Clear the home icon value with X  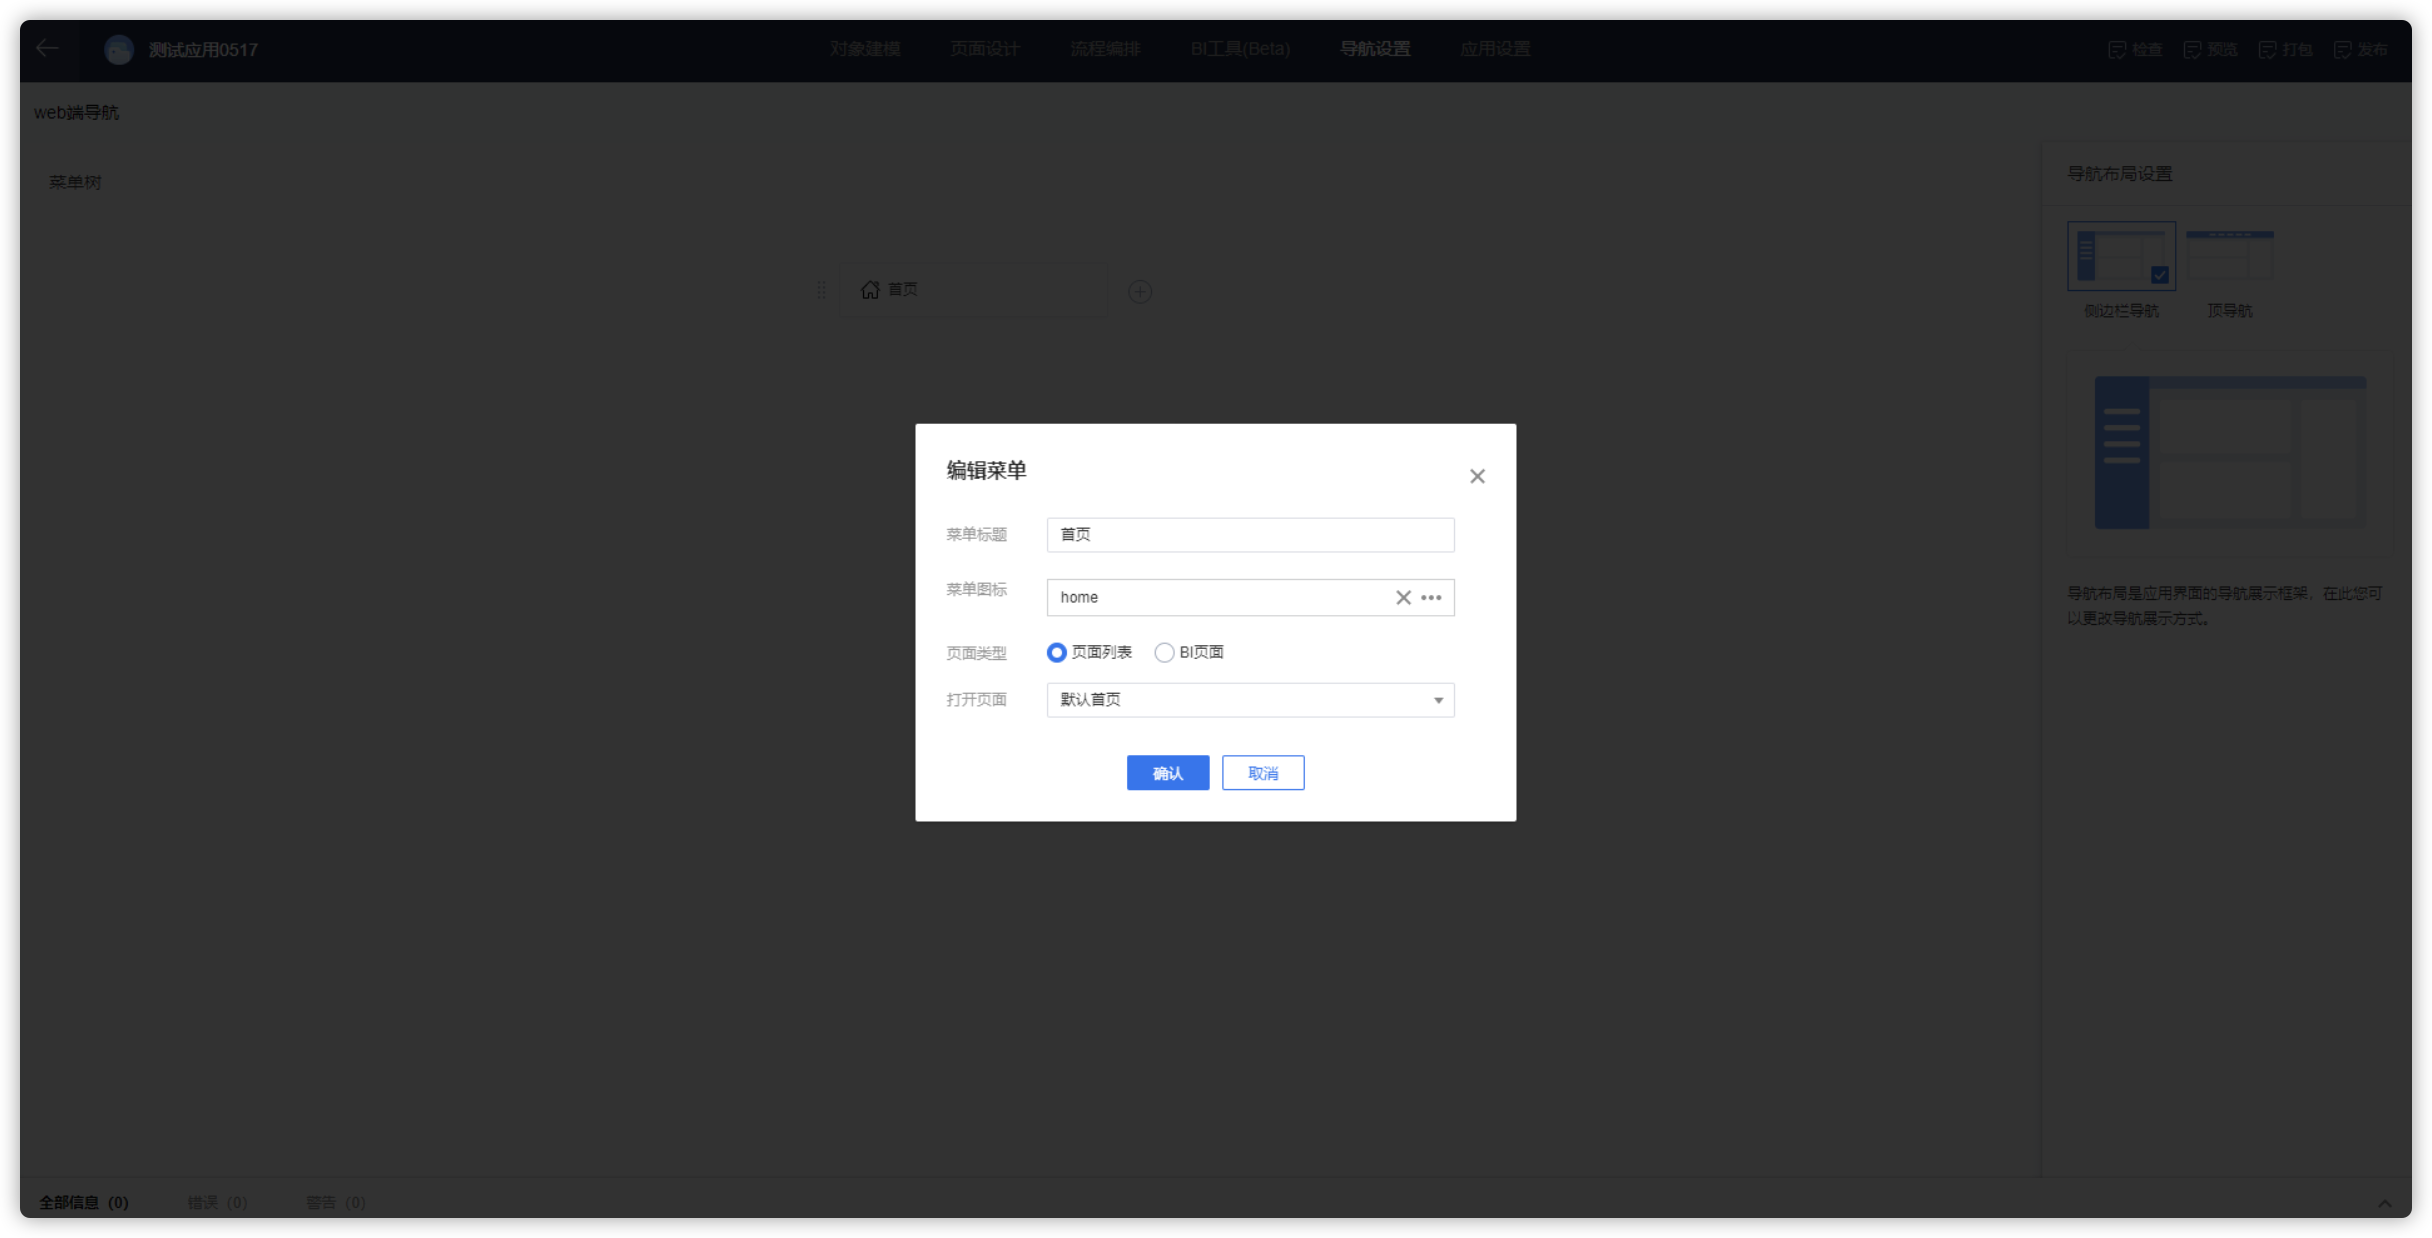pos(1403,597)
